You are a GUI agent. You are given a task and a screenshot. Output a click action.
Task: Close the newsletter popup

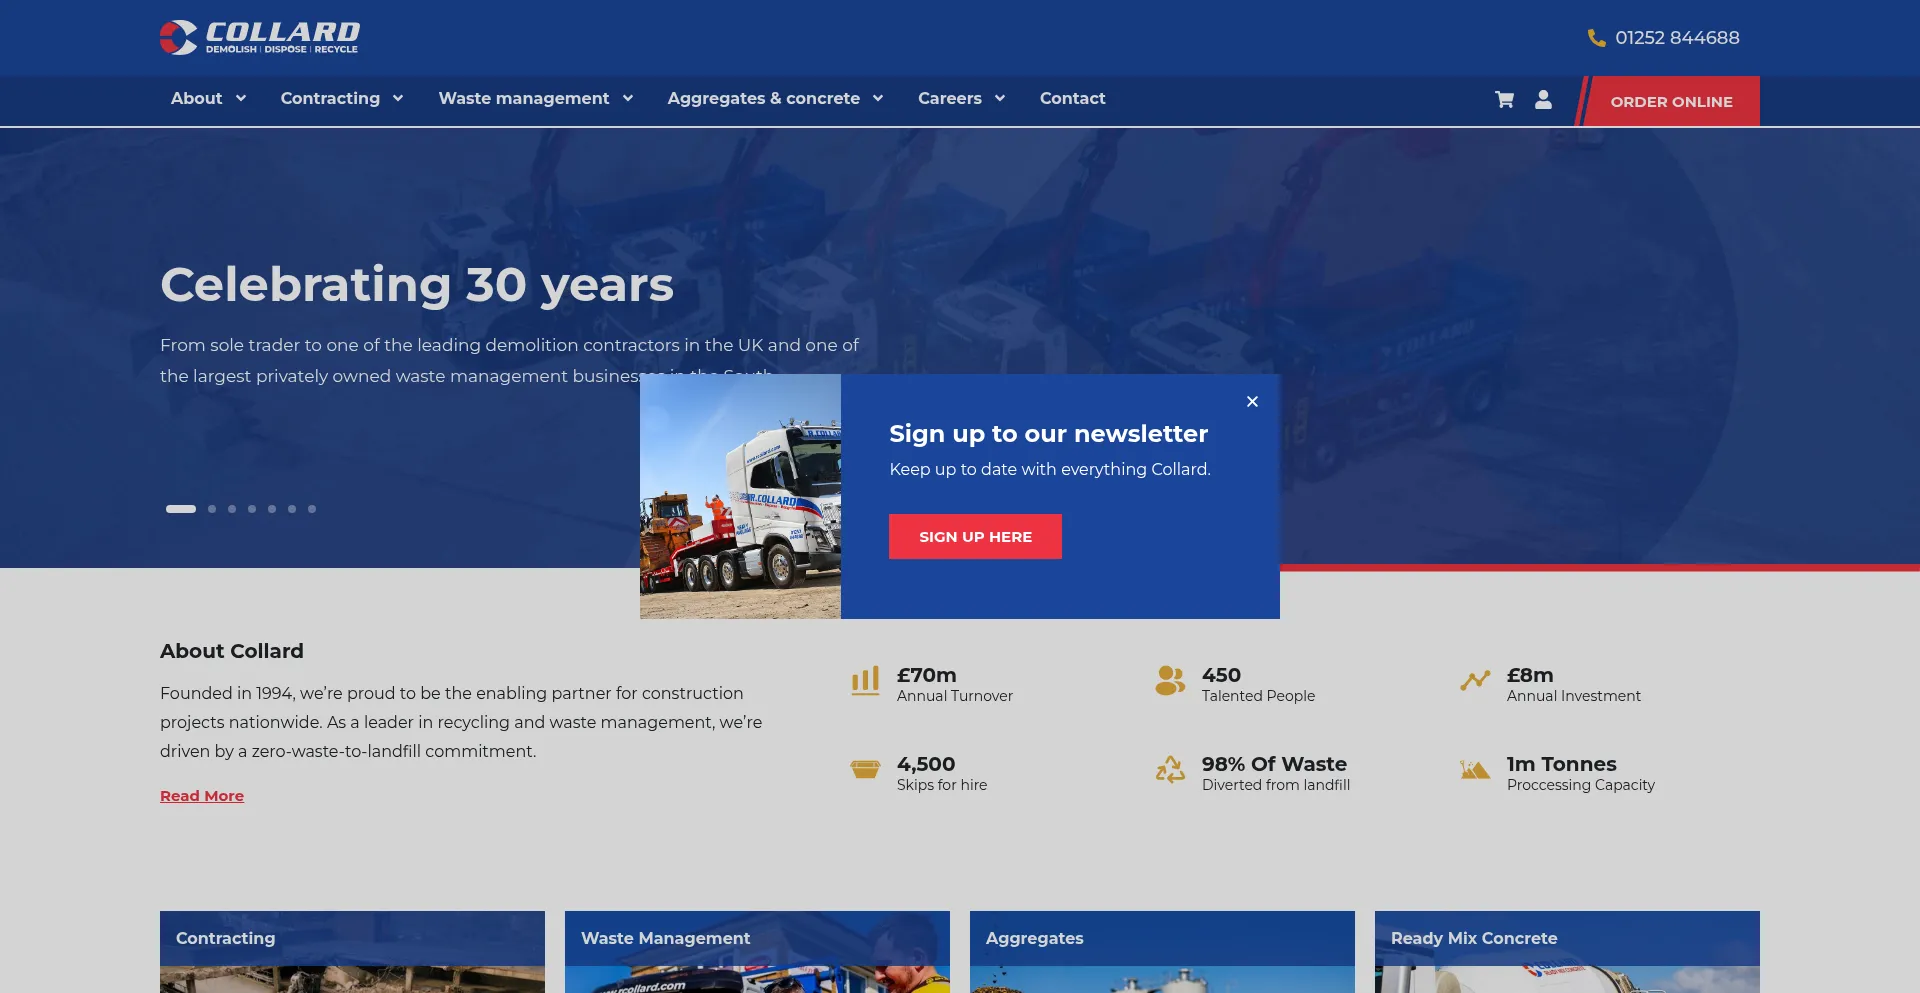[x=1252, y=401]
